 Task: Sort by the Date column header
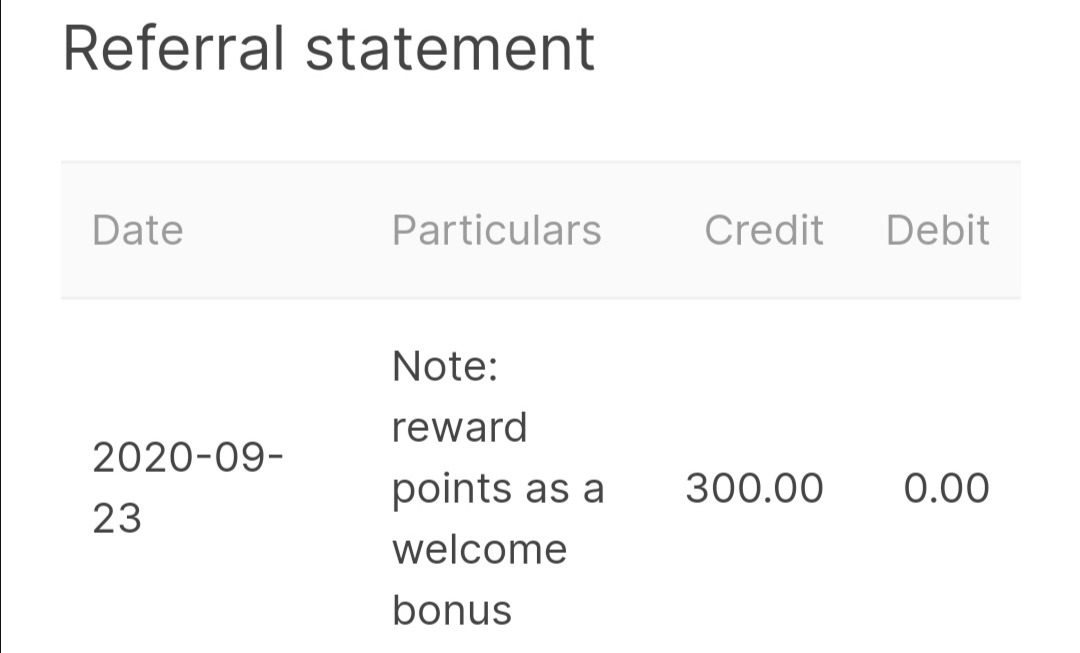(138, 230)
